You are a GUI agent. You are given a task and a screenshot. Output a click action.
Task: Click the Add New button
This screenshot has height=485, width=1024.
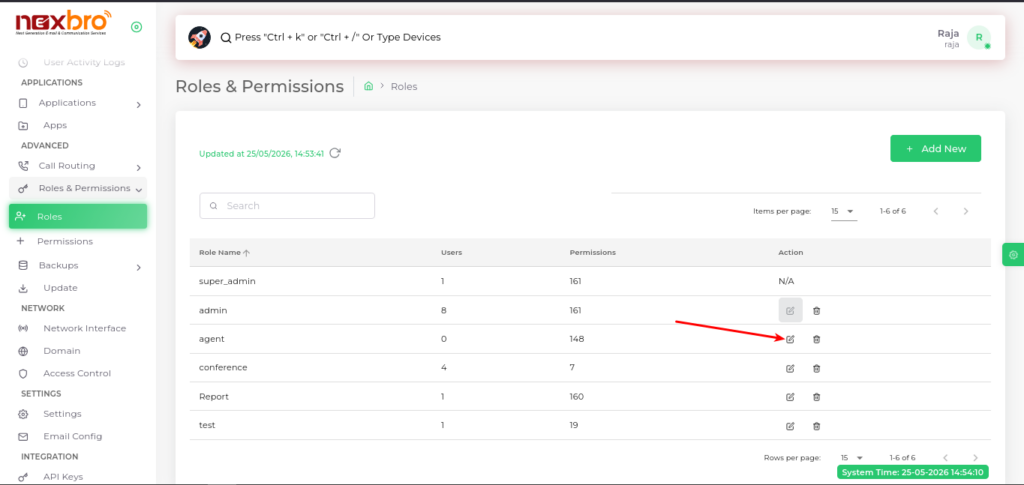935,148
